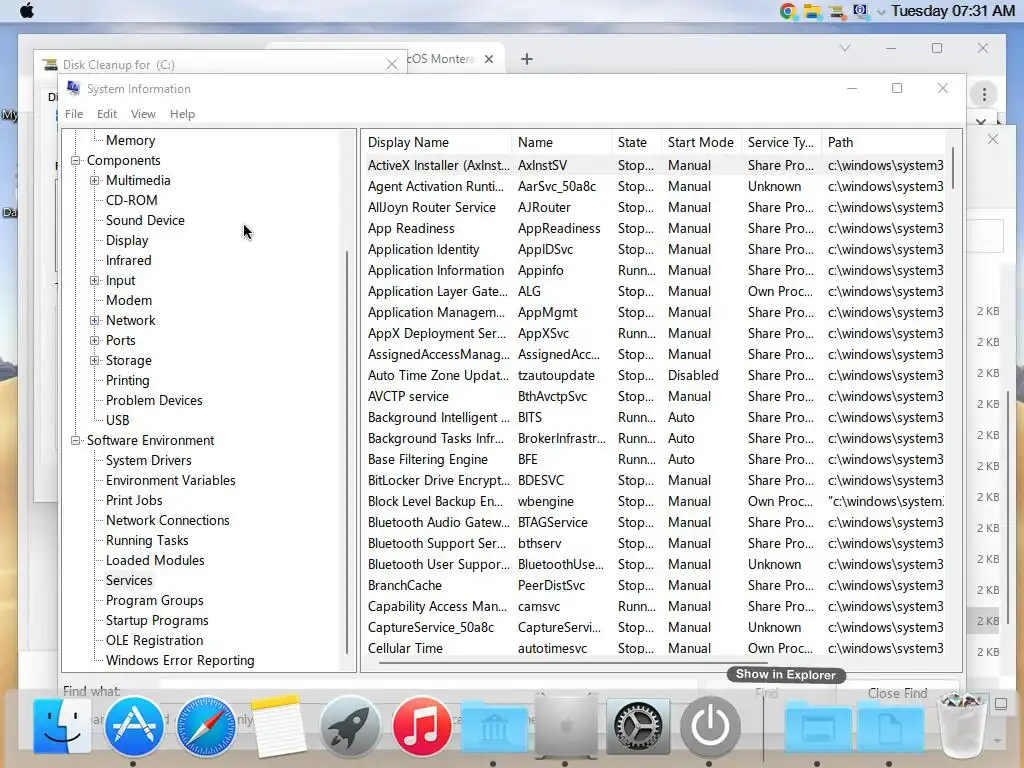Expand the Storage node
Screen dimensions: 1024x768
[x=95, y=360]
